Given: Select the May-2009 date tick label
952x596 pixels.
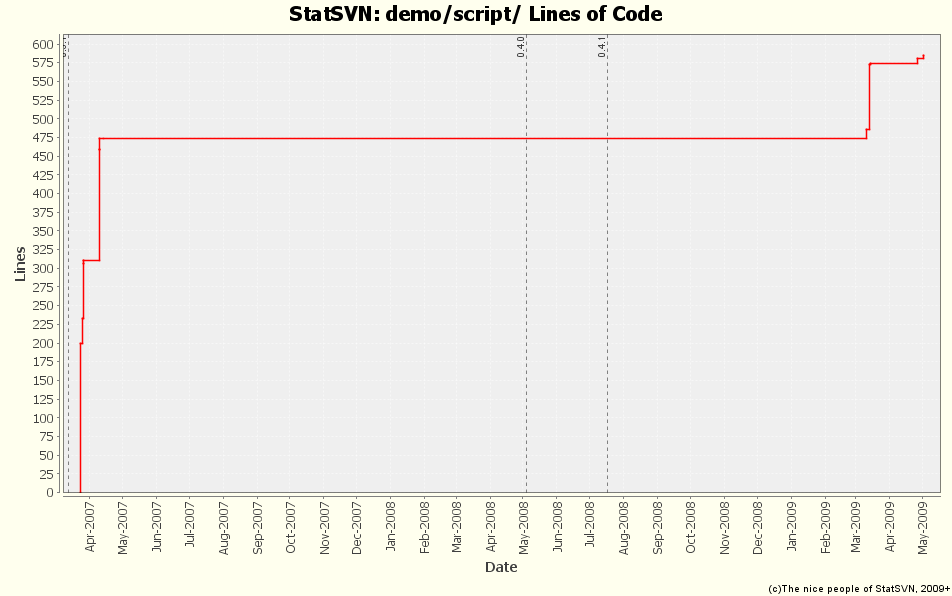Looking at the screenshot, I should click(x=923, y=527).
